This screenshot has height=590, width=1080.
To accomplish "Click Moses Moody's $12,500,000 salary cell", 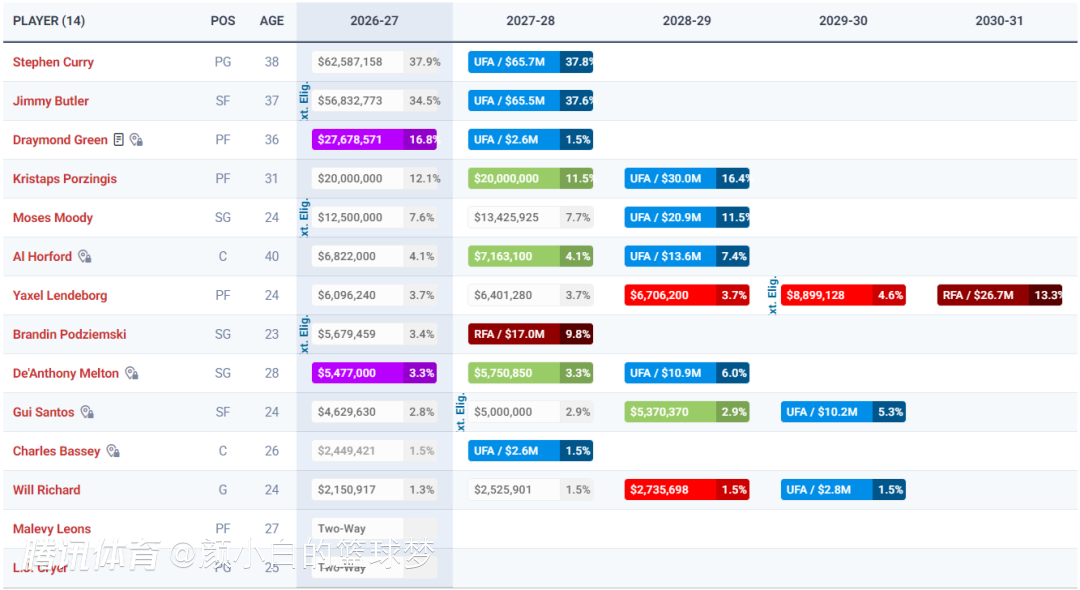I will [374, 218].
